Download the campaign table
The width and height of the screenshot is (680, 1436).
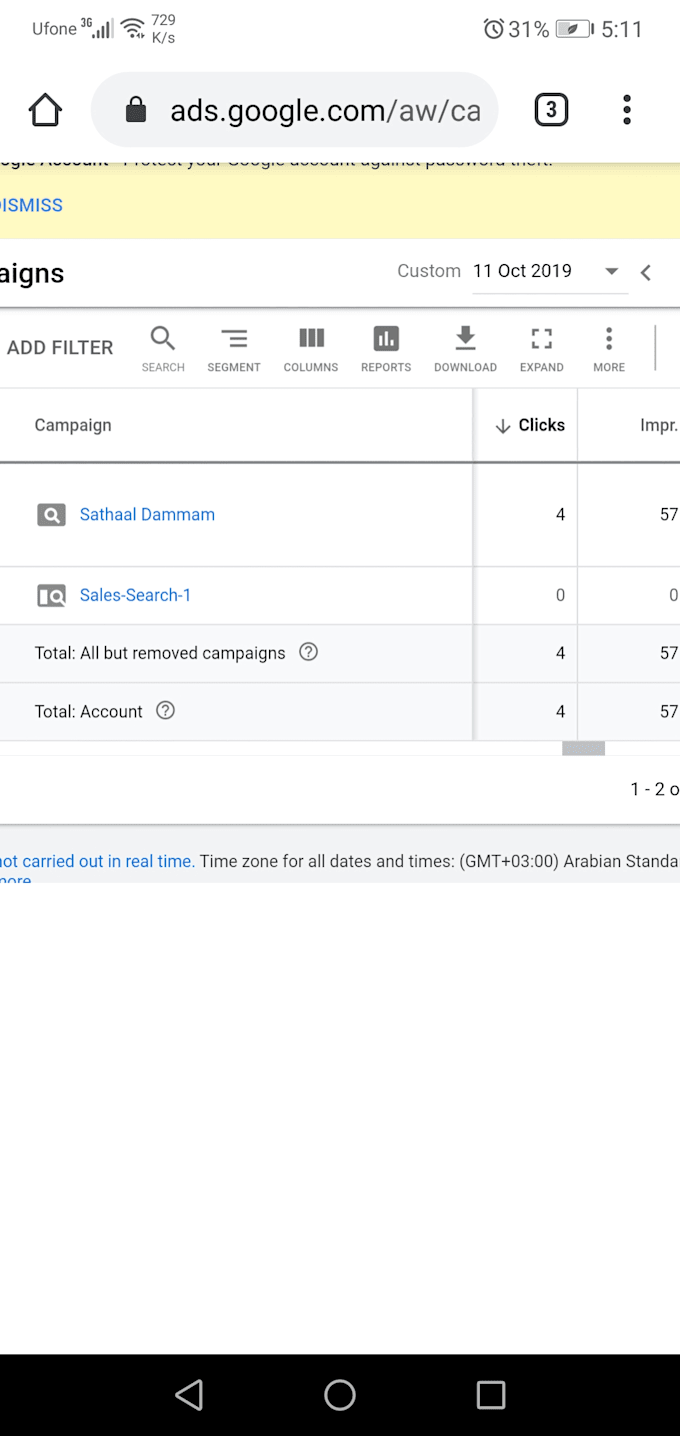pyautogui.click(x=465, y=349)
